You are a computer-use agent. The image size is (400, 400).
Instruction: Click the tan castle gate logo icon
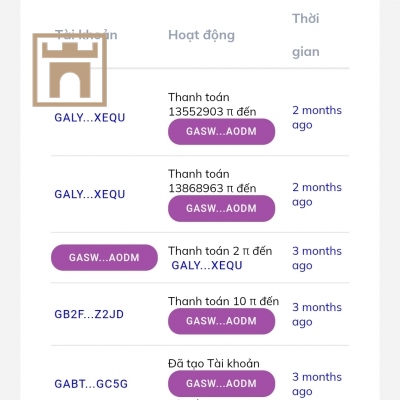click(x=70, y=70)
